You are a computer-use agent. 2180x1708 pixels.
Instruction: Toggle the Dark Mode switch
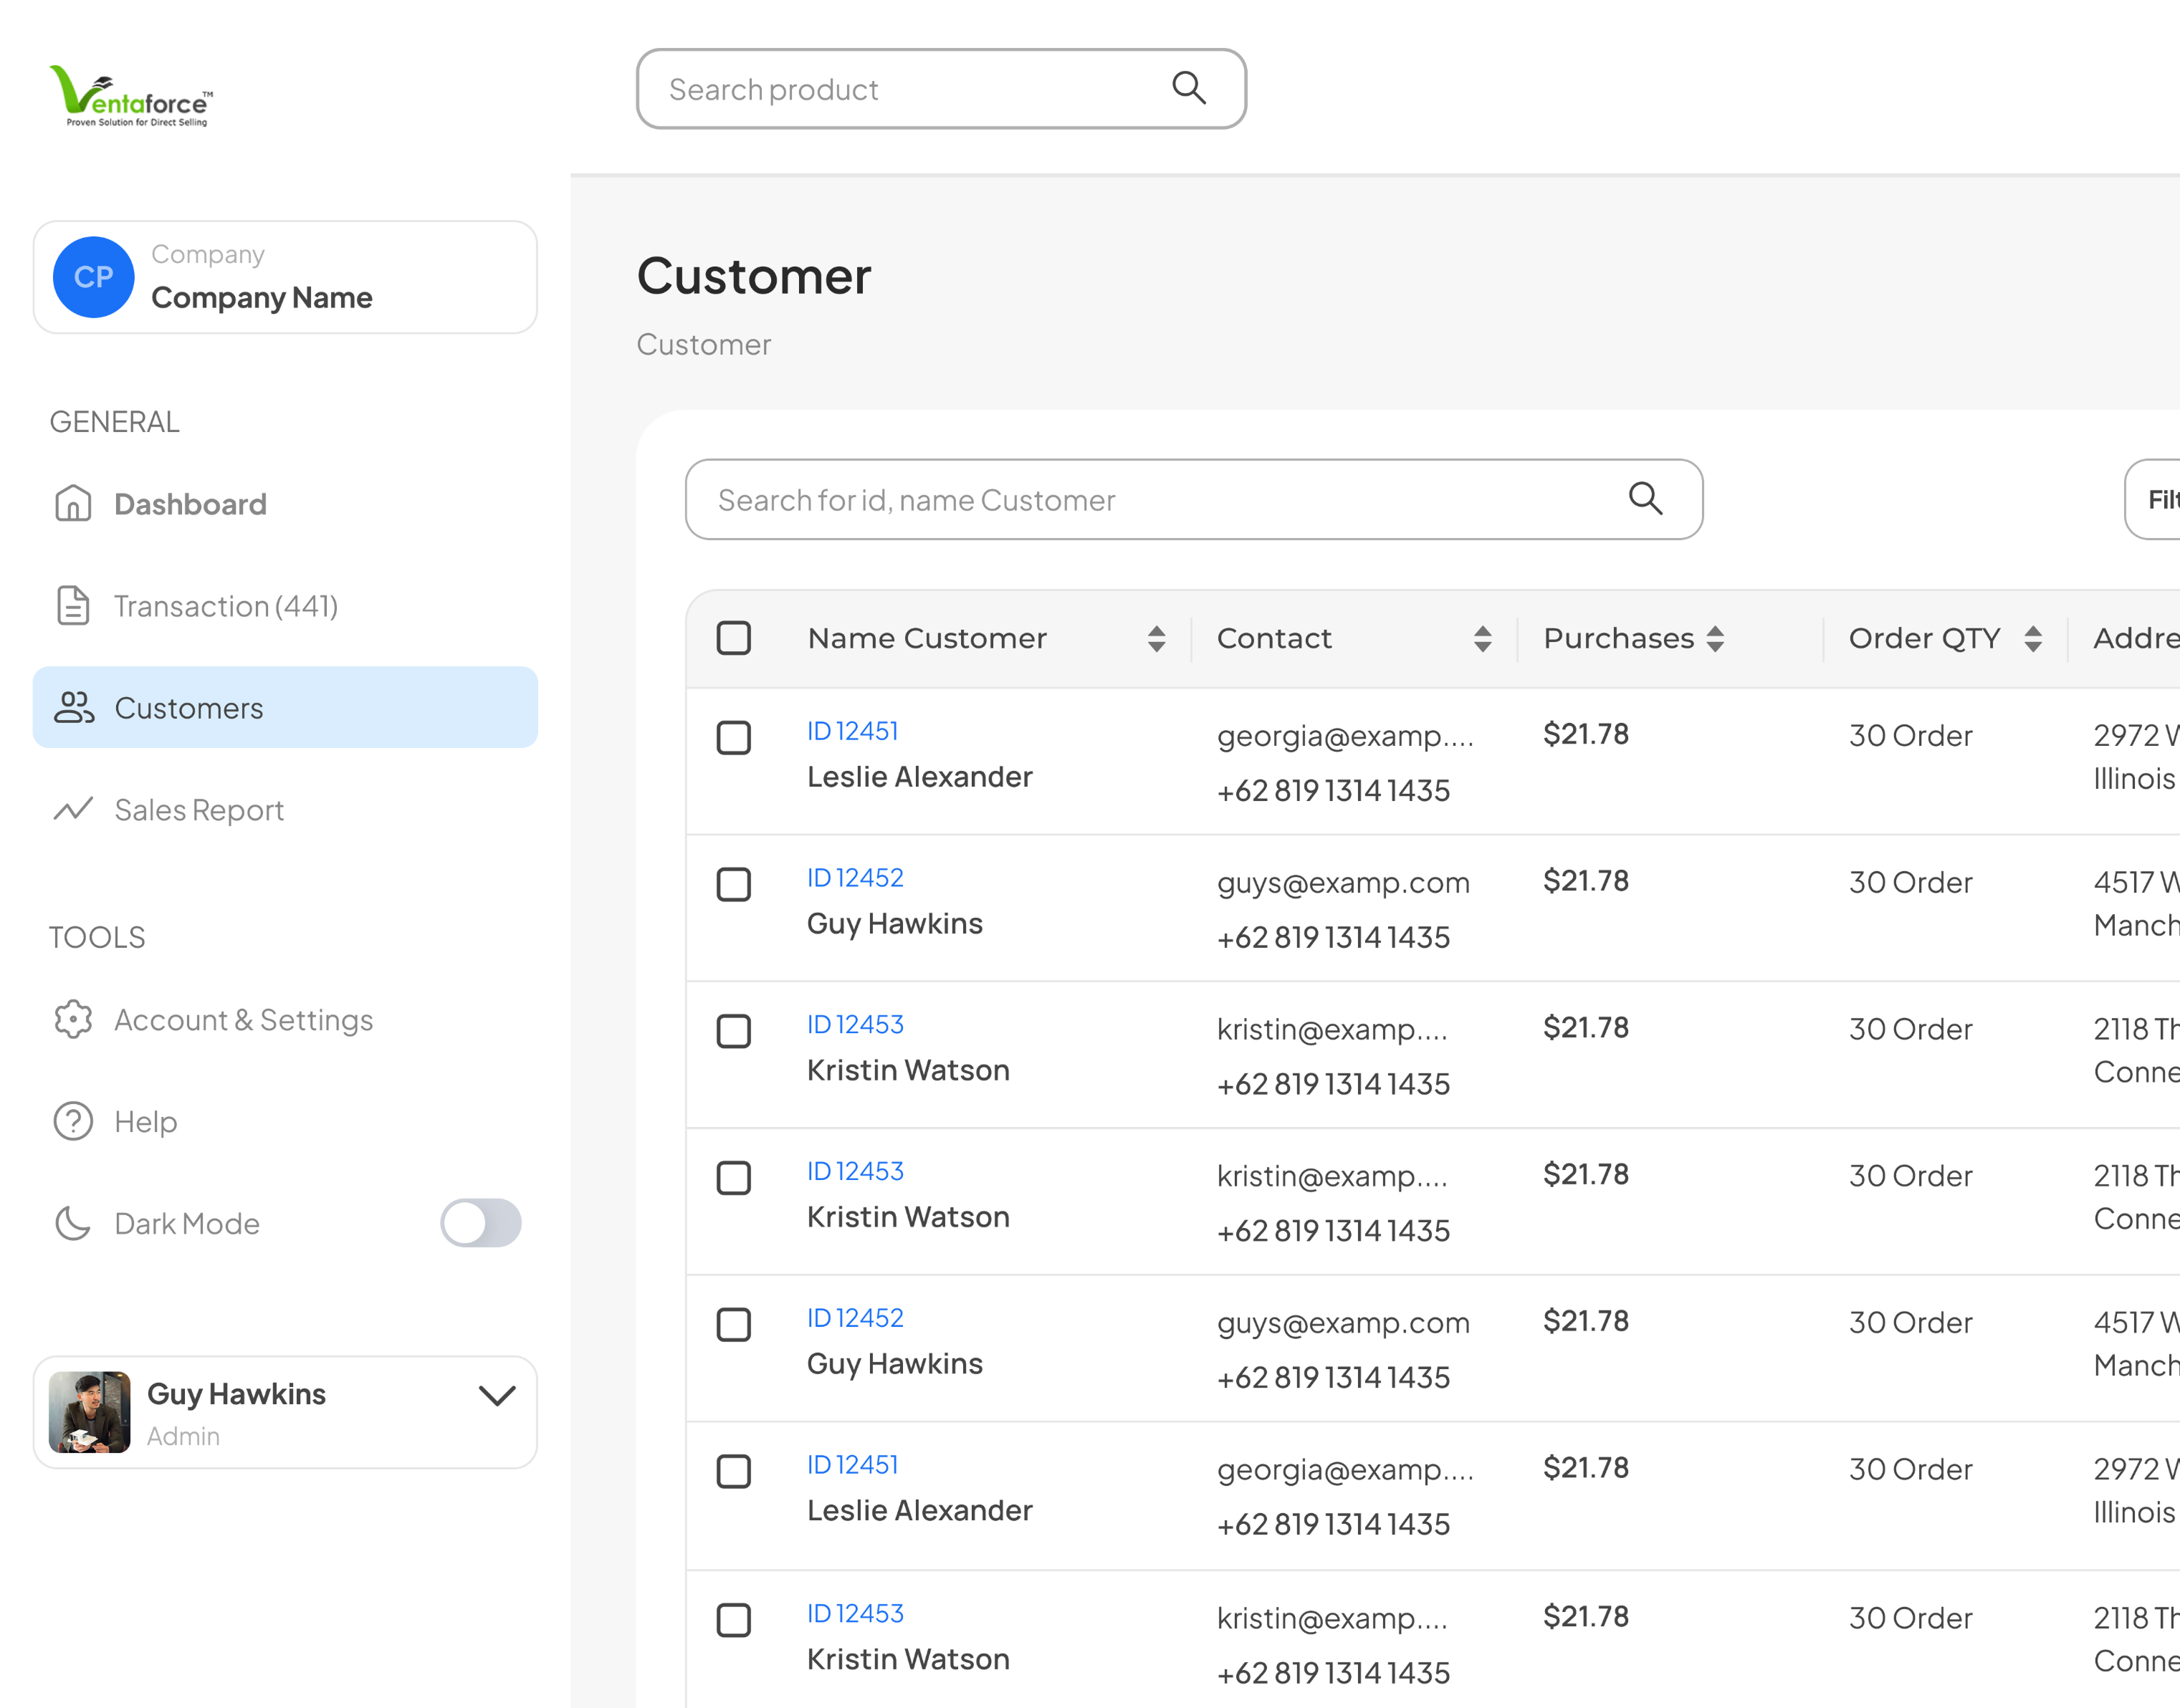point(481,1223)
